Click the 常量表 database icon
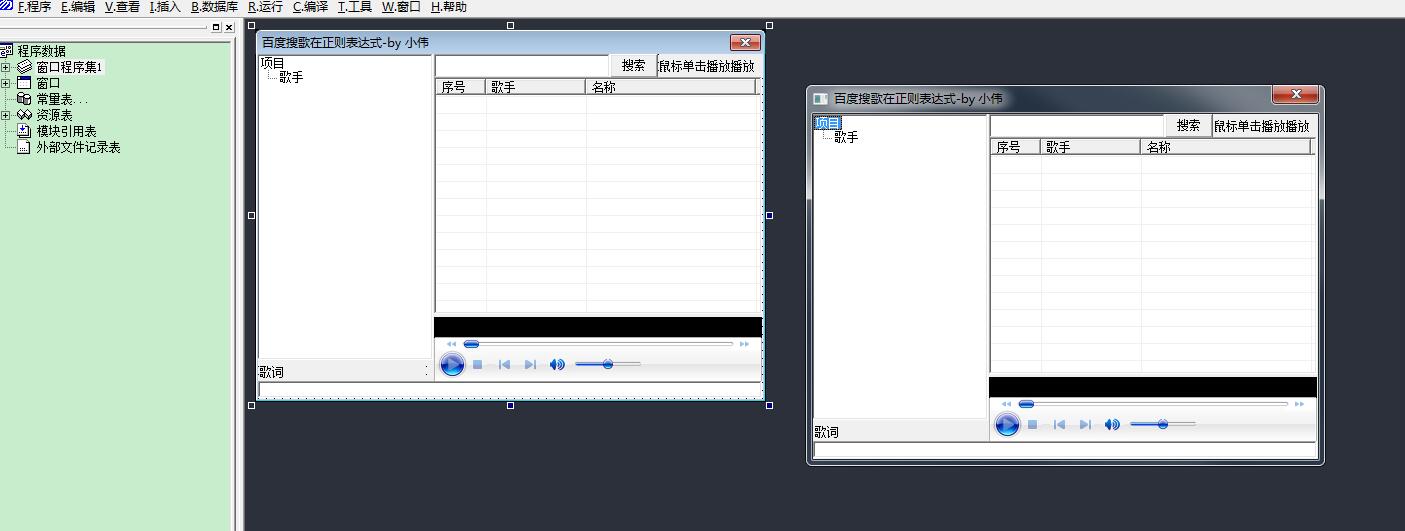1405x531 pixels. (25, 99)
